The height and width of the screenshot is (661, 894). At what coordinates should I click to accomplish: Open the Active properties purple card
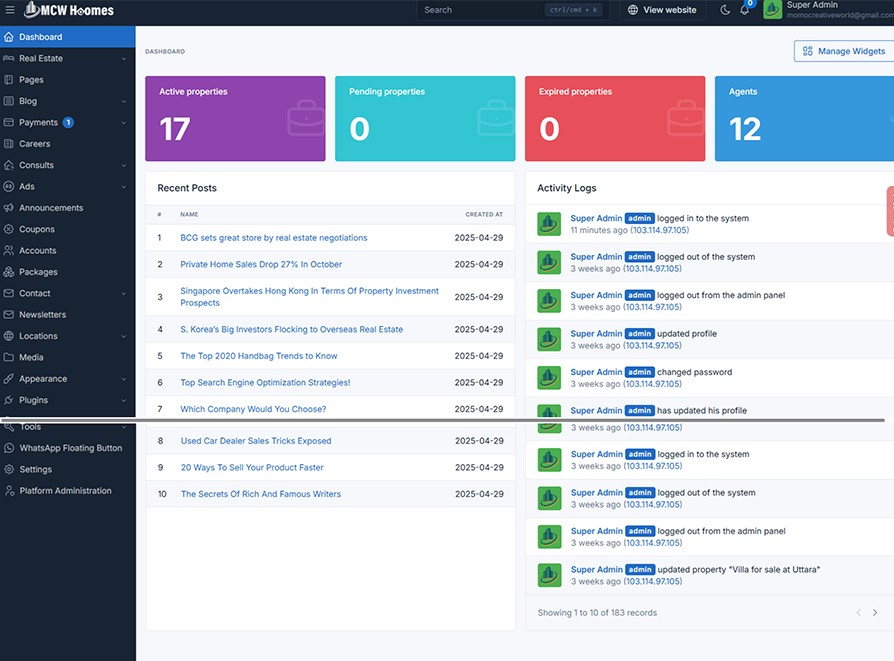click(235, 118)
